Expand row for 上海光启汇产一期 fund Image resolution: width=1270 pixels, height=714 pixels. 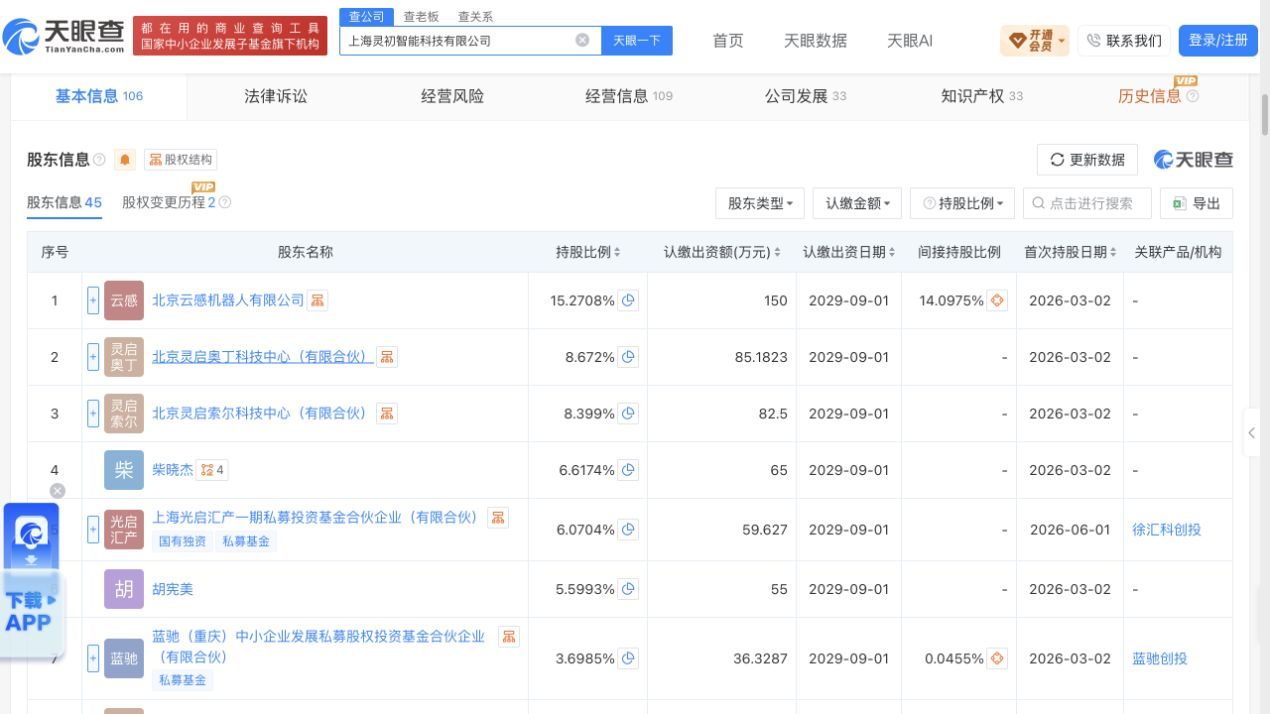tap(93, 529)
